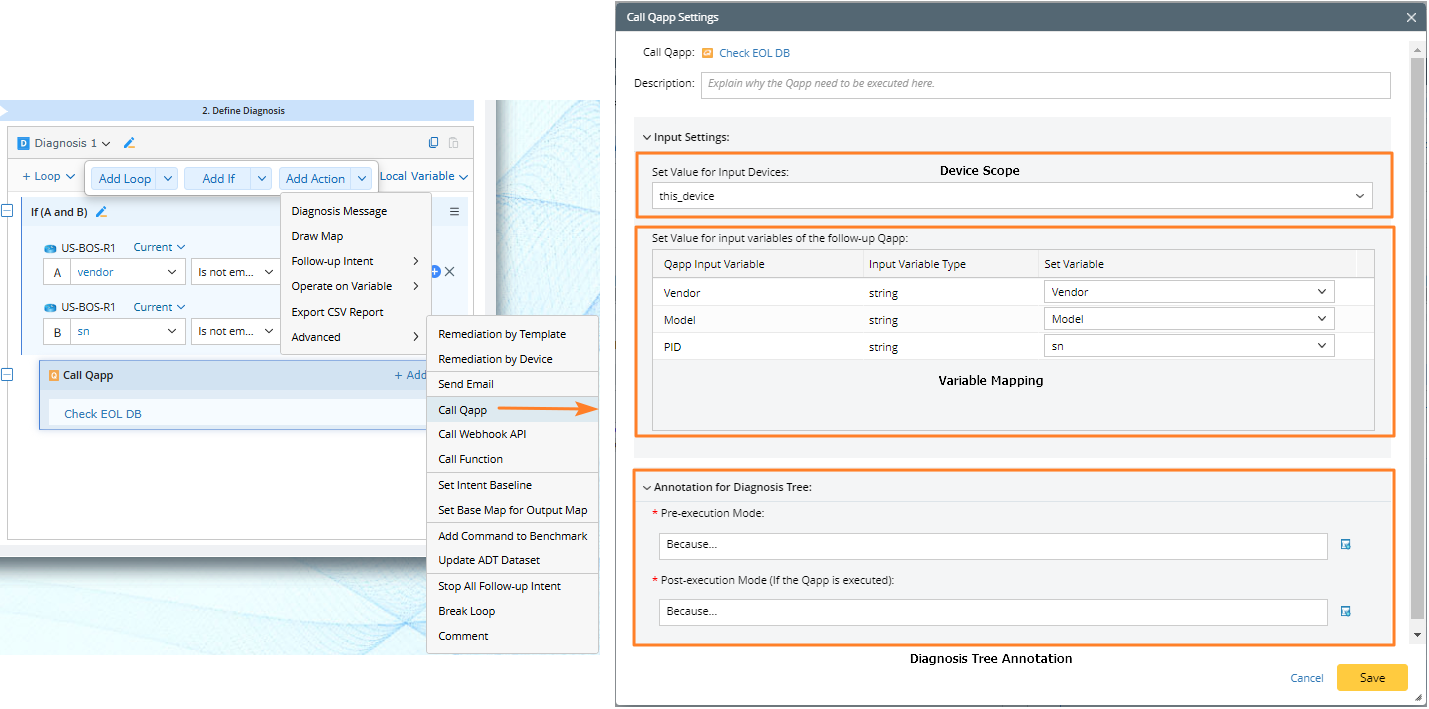Click the copy diagnosis icon
This screenshot has height=709, width=1429.
tap(433, 143)
